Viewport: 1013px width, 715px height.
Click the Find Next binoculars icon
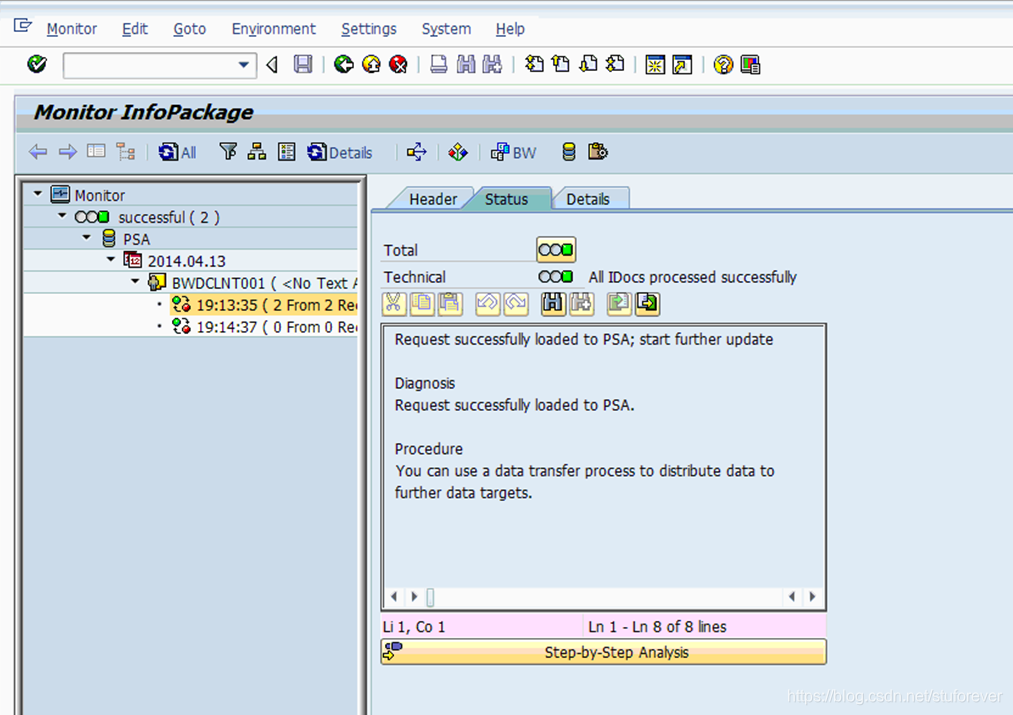(x=492, y=64)
